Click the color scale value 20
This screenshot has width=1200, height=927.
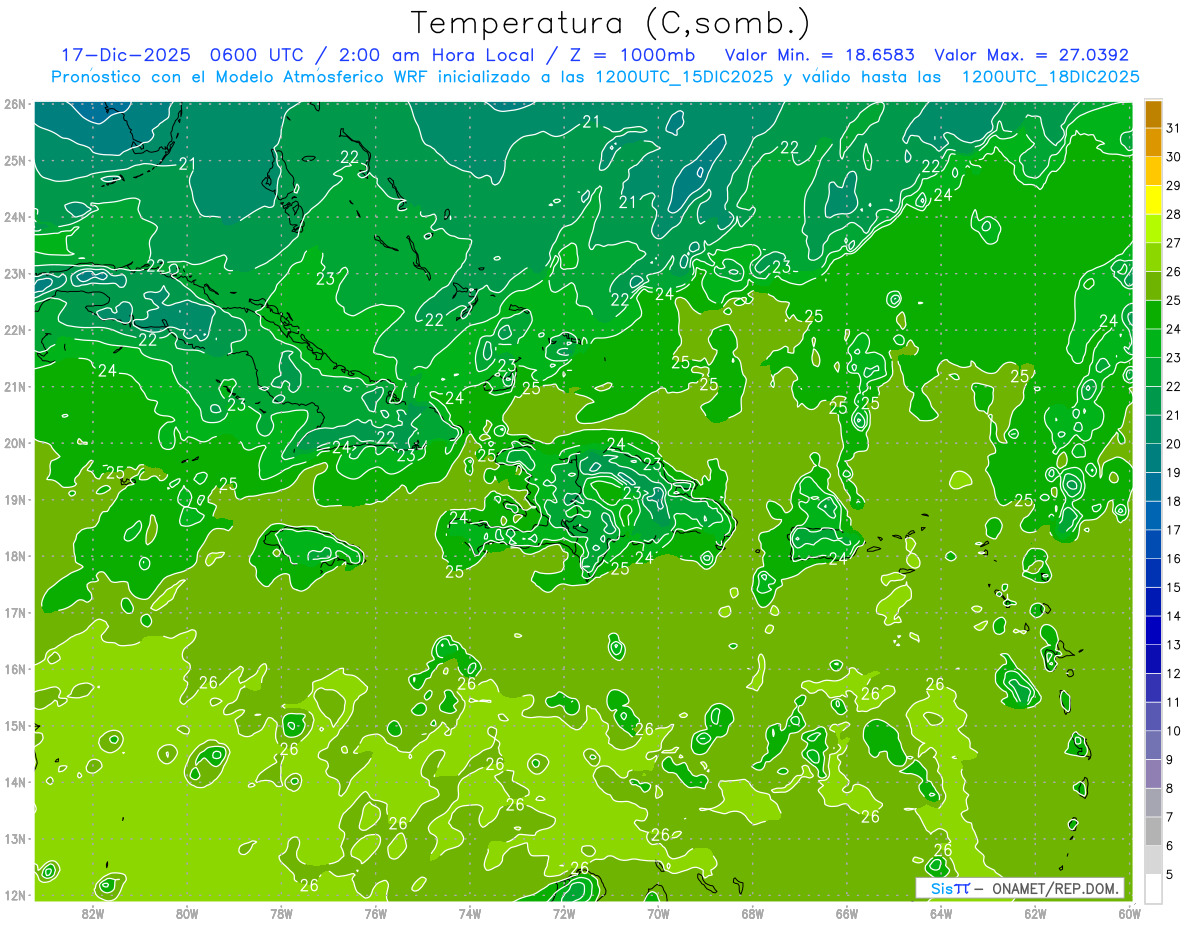(1174, 443)
